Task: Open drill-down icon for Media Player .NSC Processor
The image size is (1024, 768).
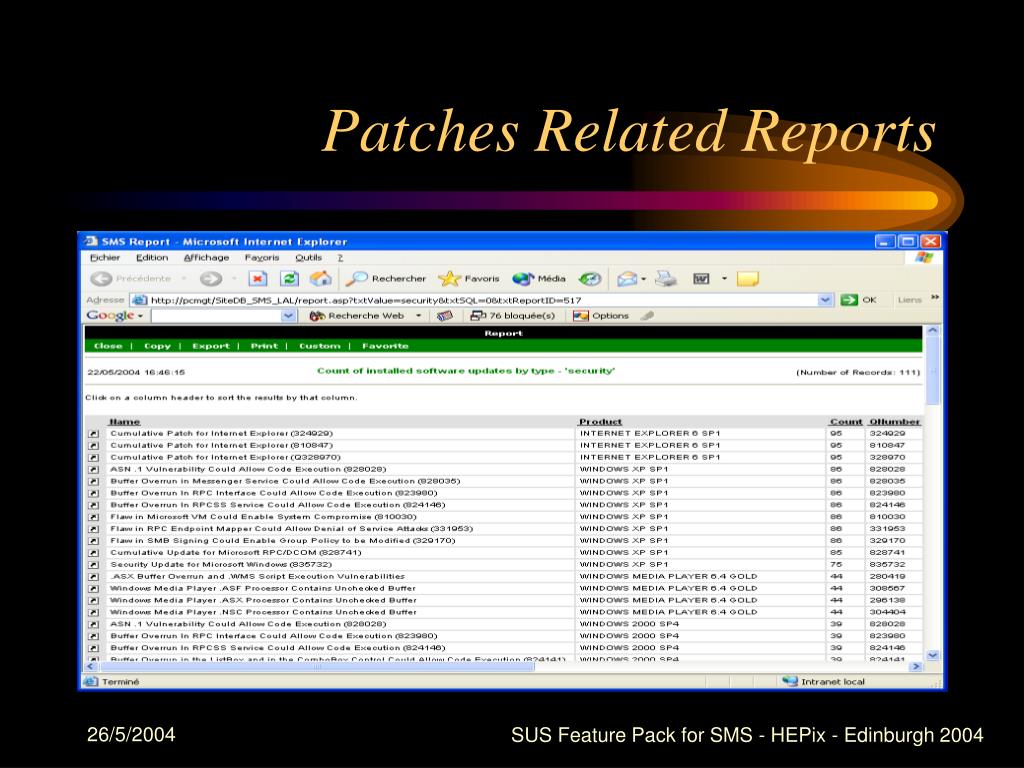Action: pos(93,613)
